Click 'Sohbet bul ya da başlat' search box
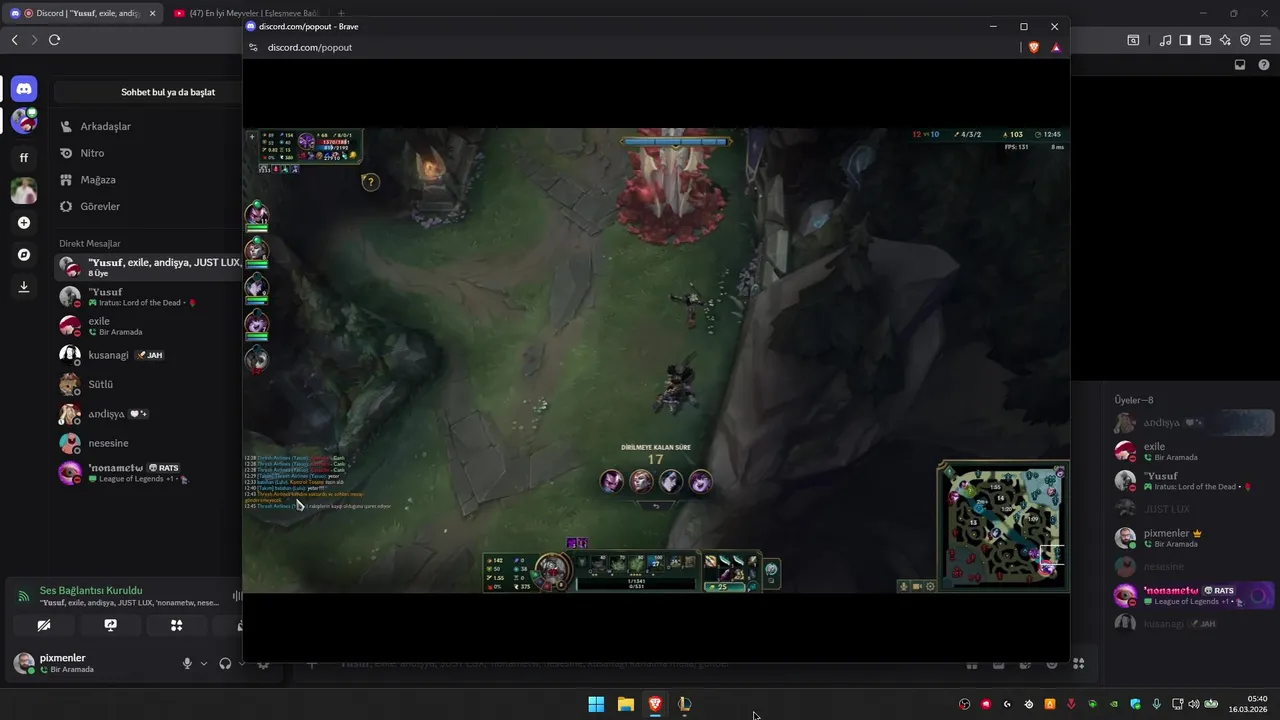The image size is (1280, 720). [x=148, y=92]
